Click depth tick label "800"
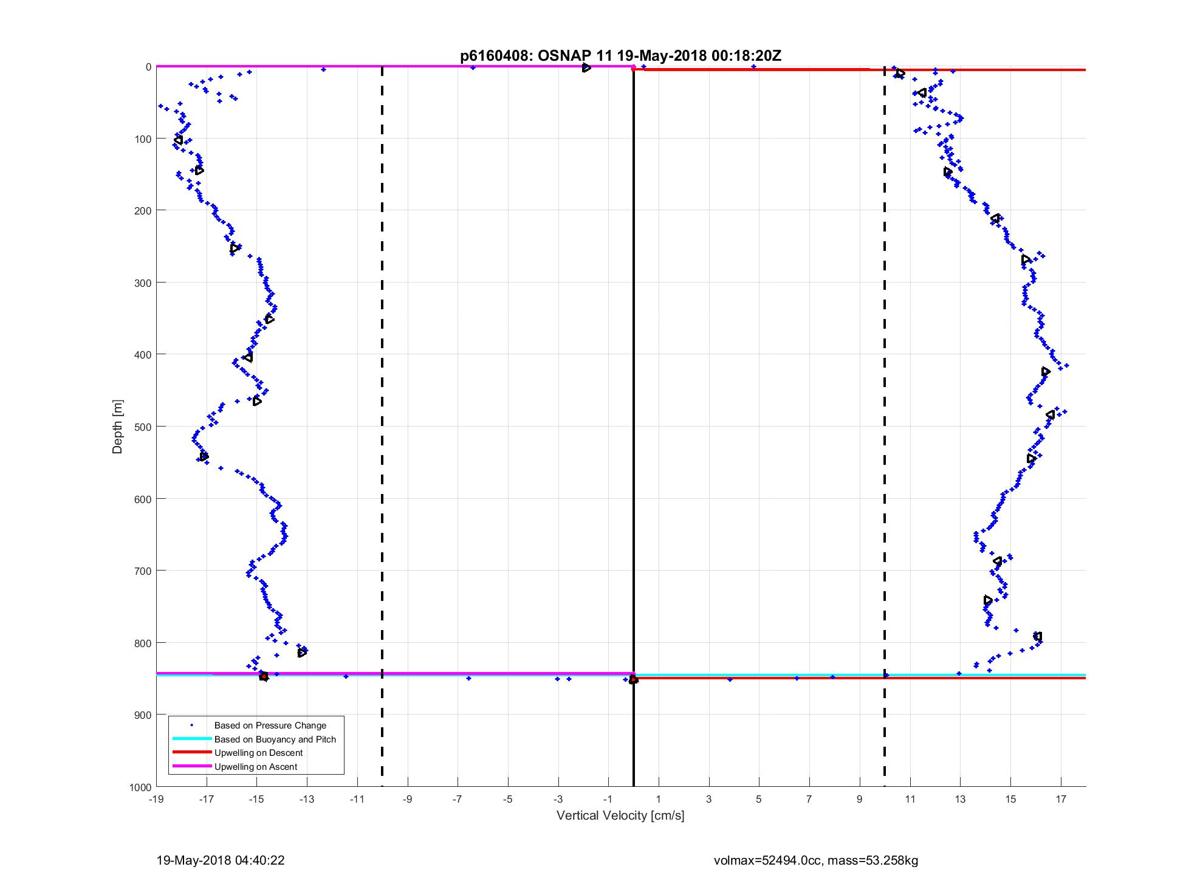 pos(143,643)
